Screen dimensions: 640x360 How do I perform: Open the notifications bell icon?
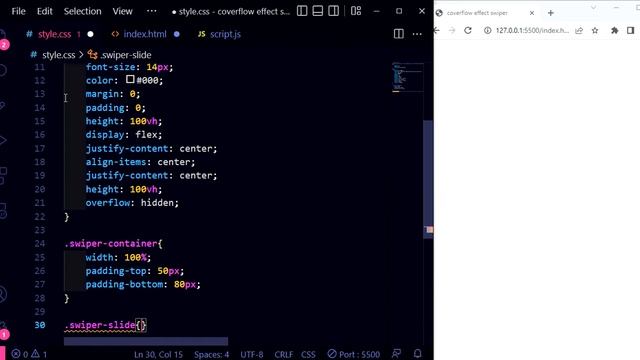click(418, 354)
